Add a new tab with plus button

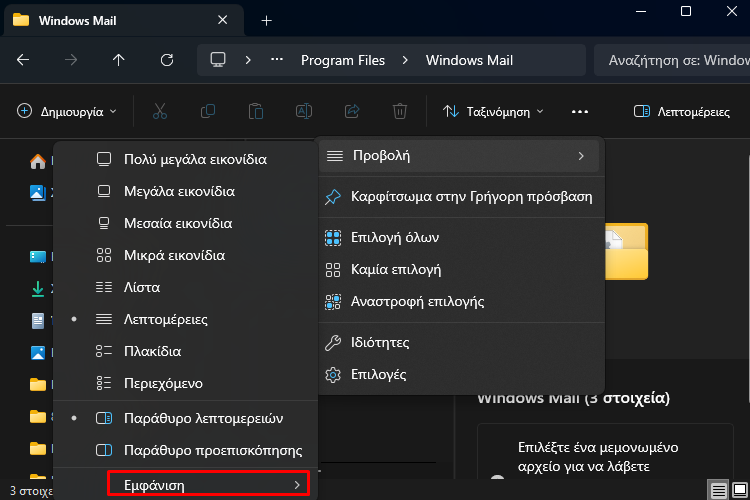(266, 21)
